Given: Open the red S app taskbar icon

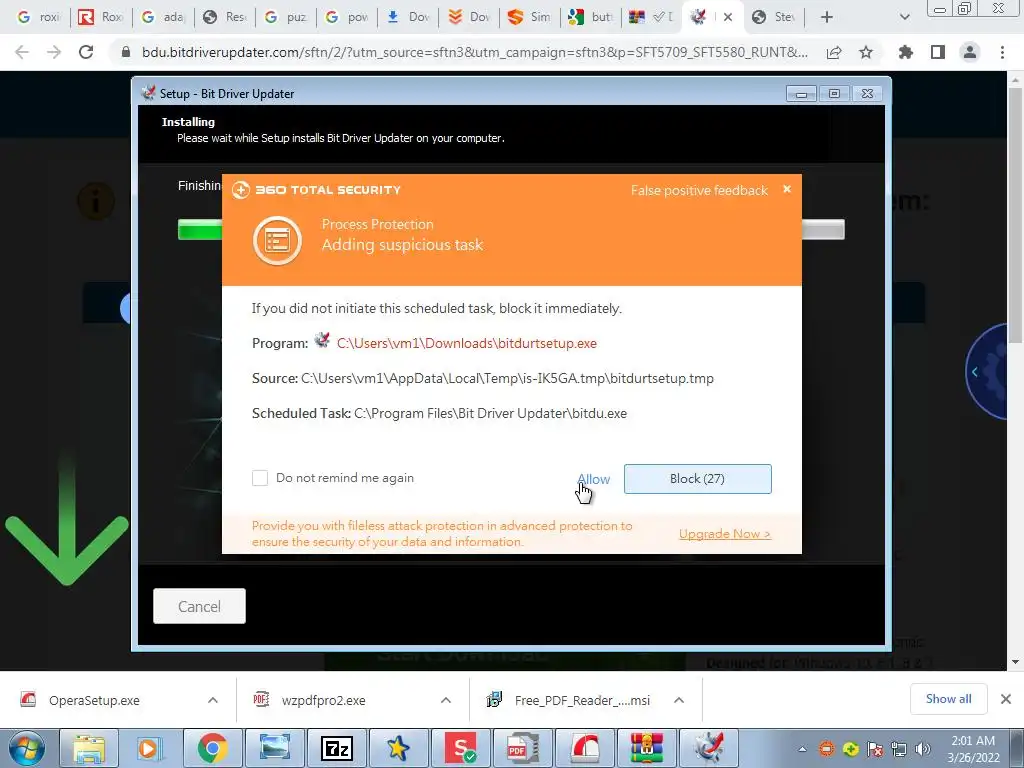Looking at the screenshot, I should pyautogui.click(x=460, y=748).
